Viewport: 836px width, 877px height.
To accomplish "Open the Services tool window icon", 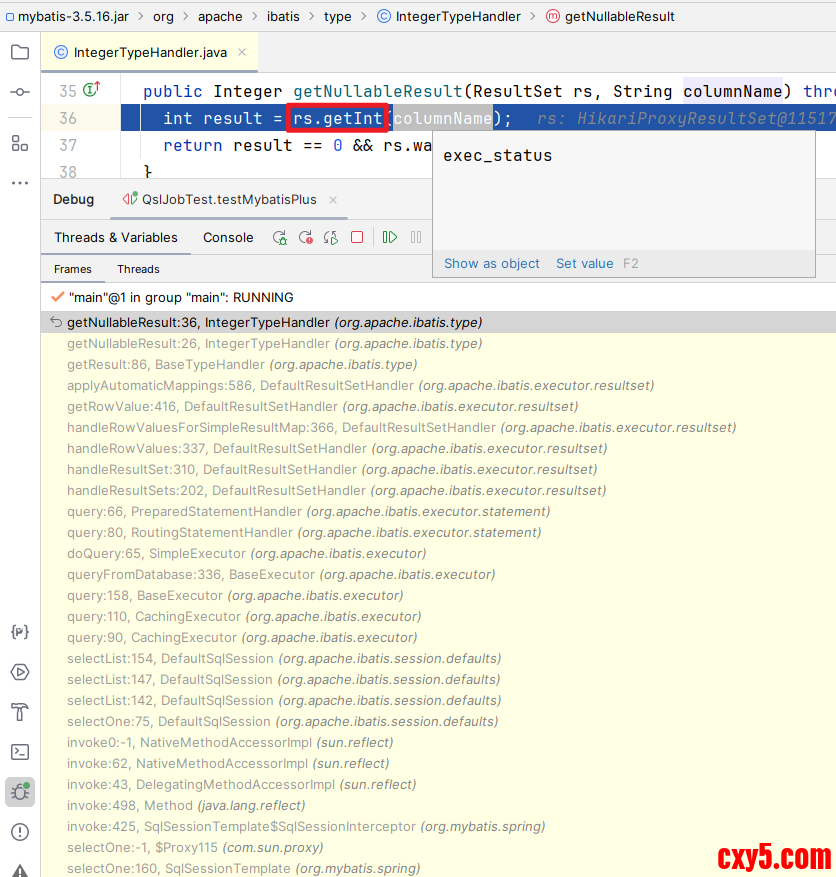I will point(20,672).
